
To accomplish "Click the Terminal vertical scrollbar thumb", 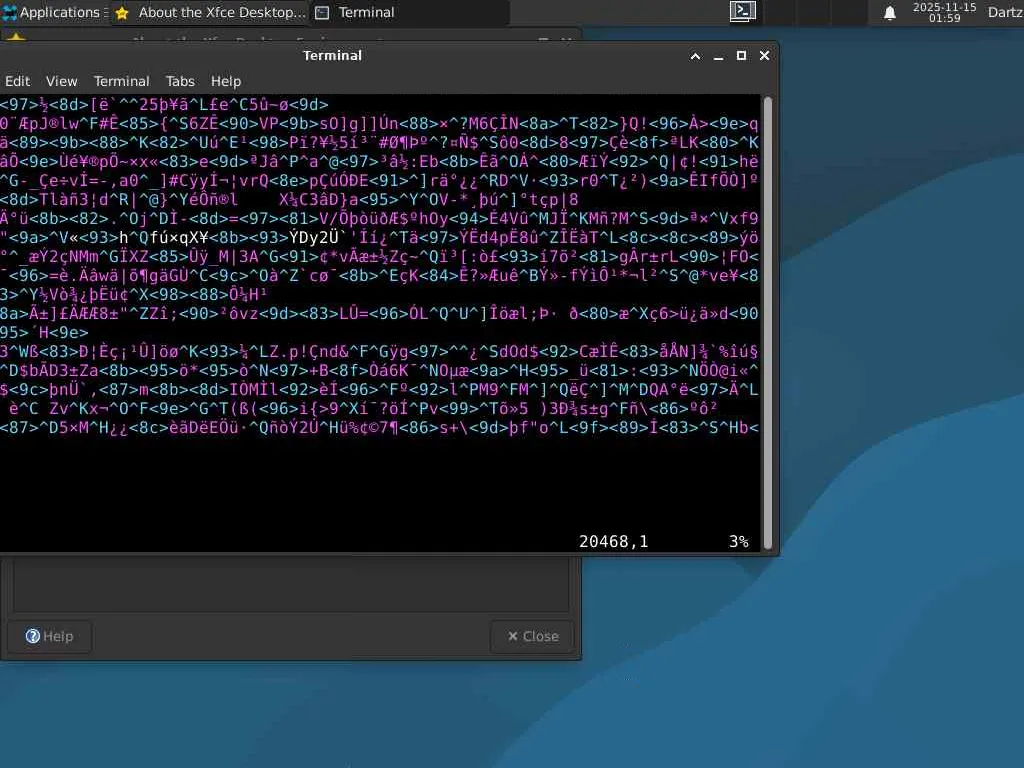I will tap(768, 323).
